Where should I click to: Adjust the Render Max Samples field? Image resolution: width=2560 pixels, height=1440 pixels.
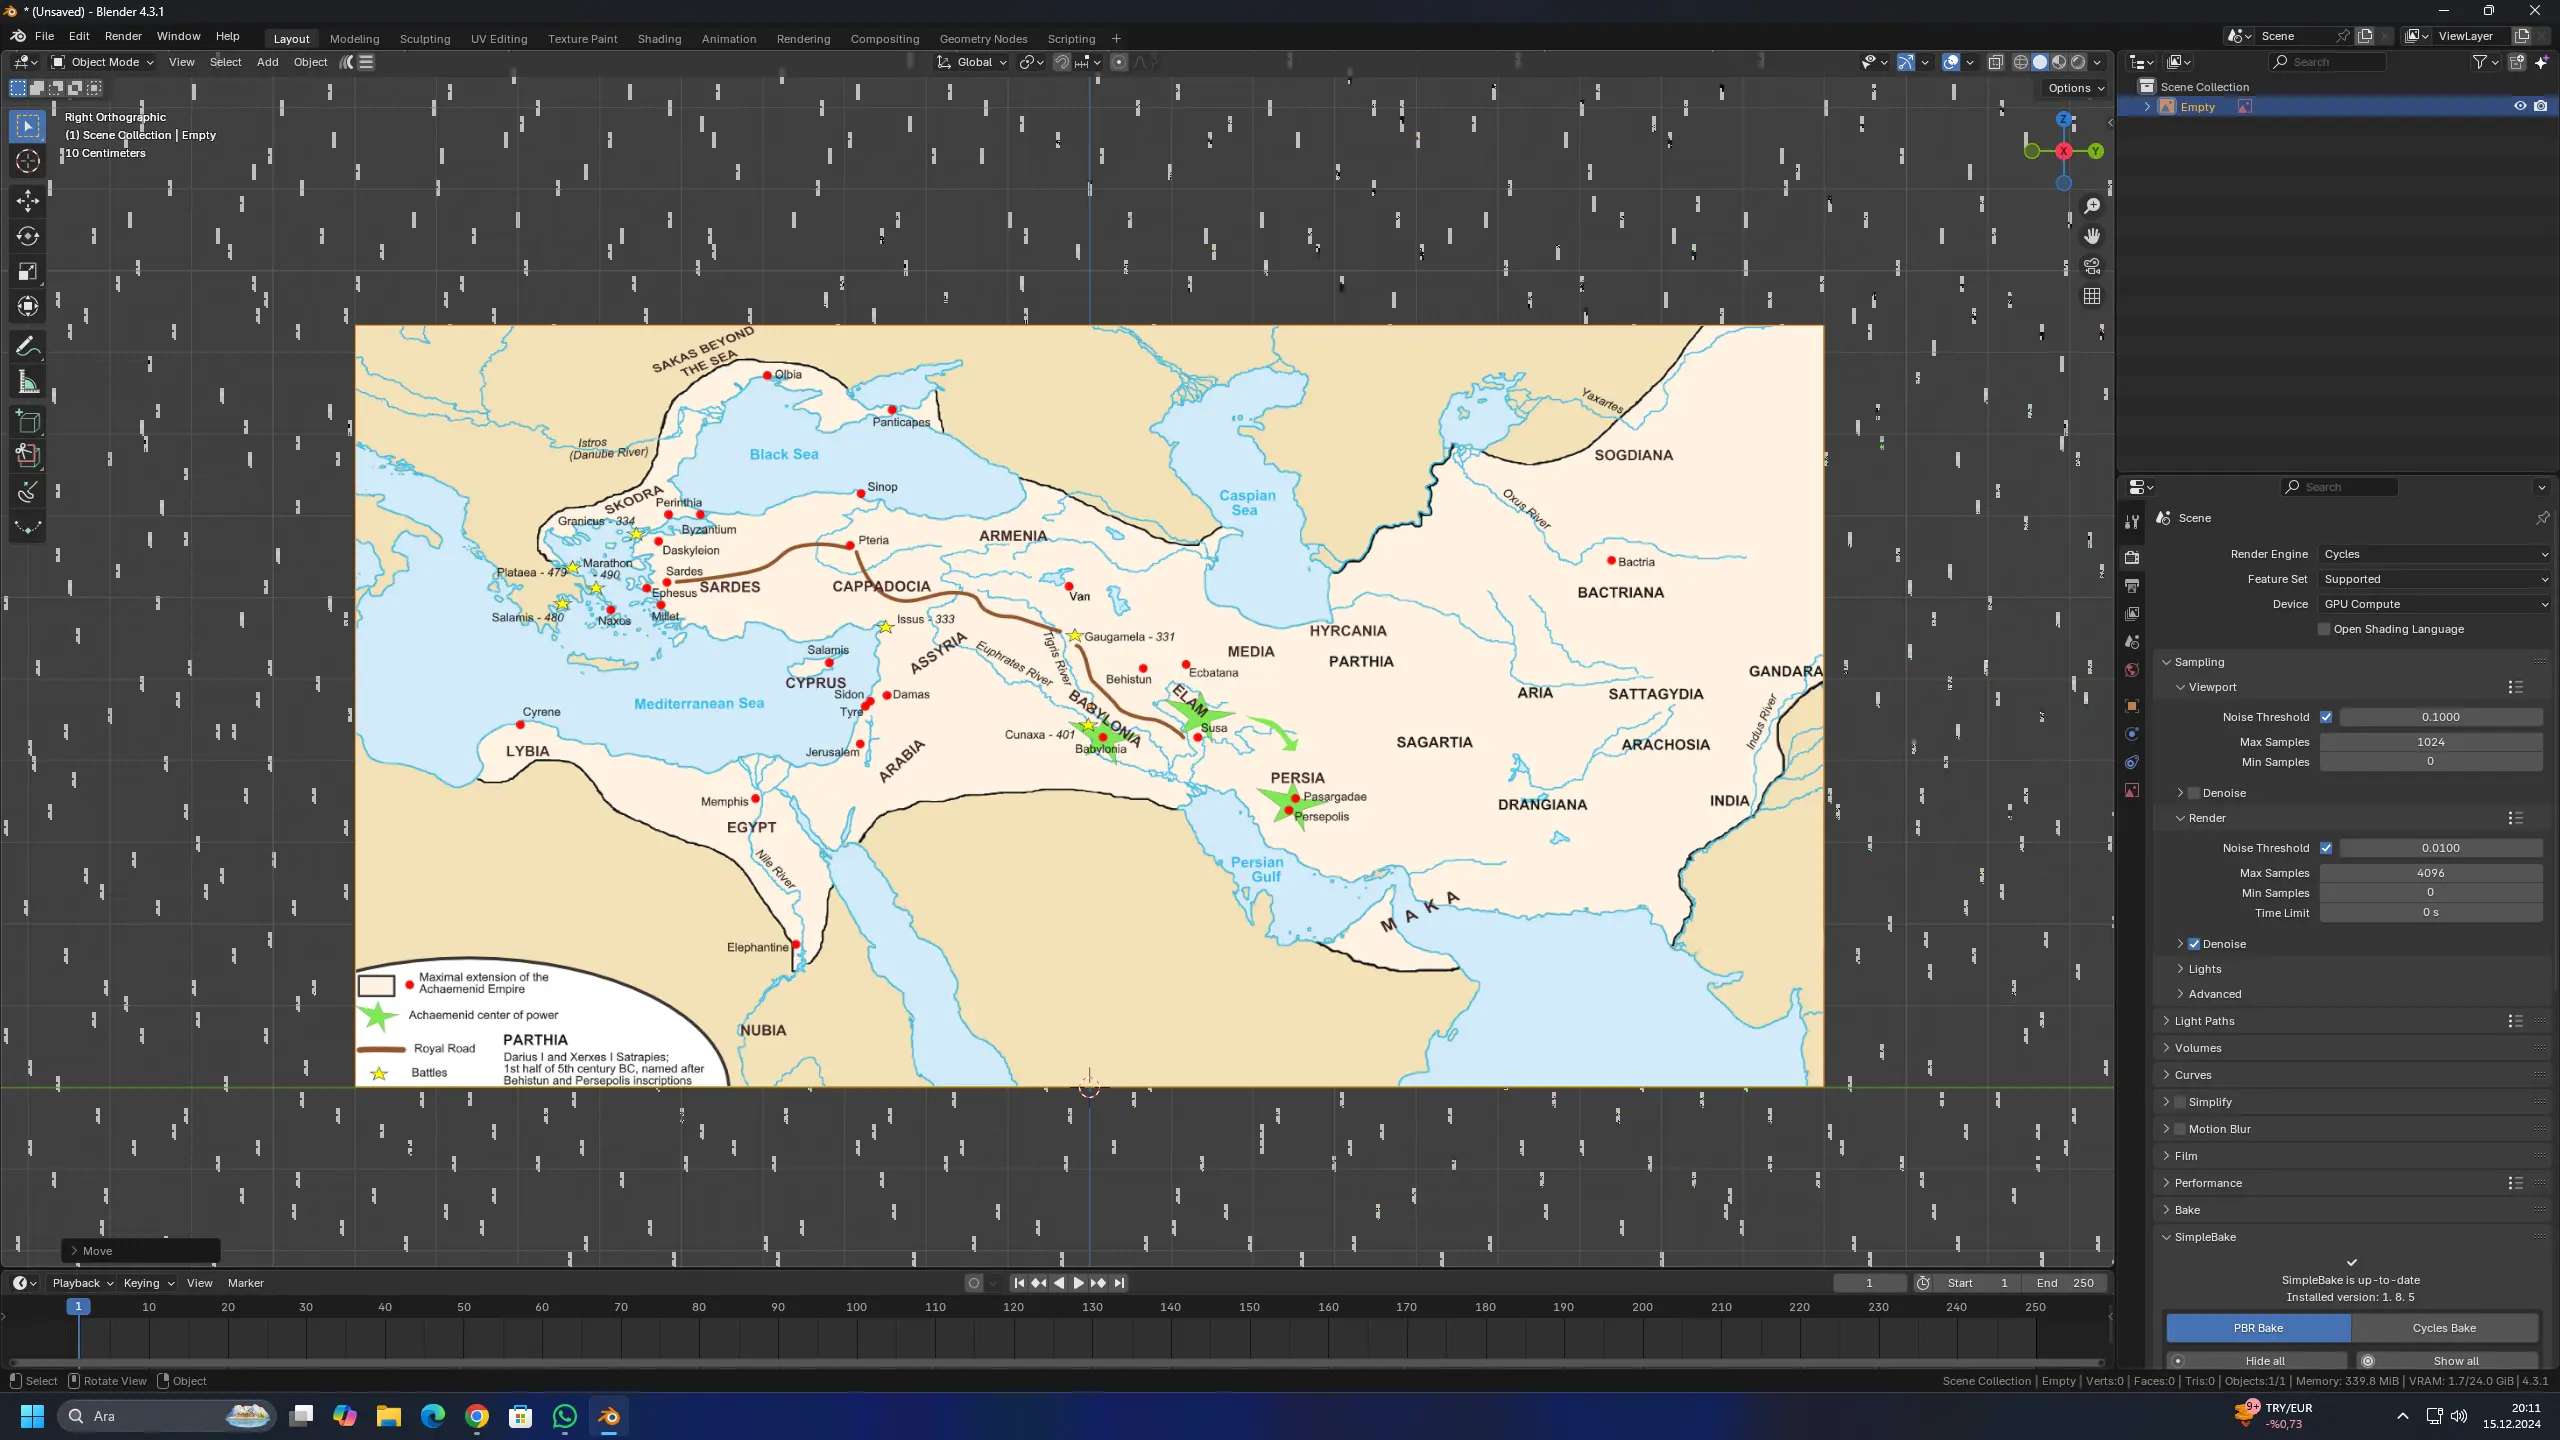coord(2430,873)
